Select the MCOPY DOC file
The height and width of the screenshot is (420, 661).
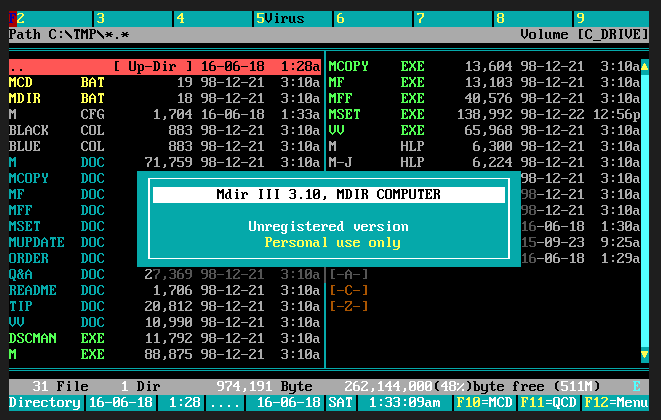click(73, 178)
